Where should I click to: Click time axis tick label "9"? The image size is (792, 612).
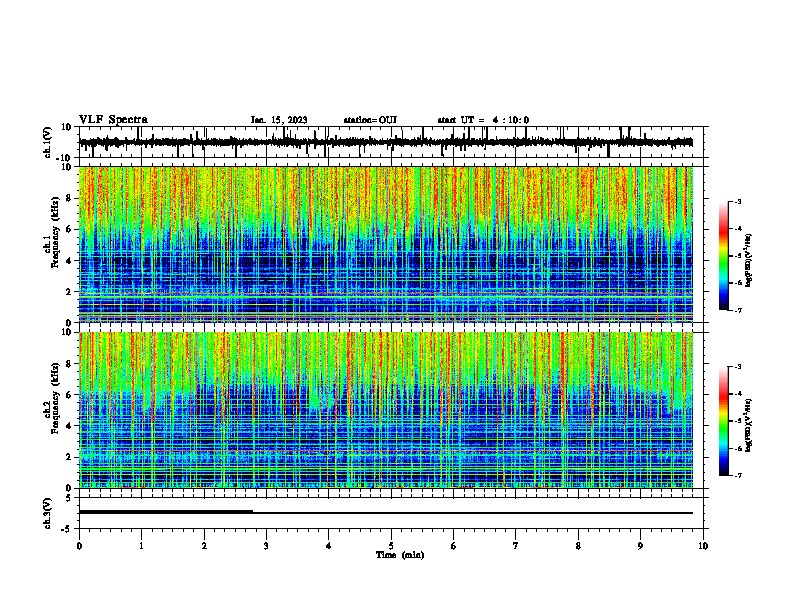tap(640, 546)
